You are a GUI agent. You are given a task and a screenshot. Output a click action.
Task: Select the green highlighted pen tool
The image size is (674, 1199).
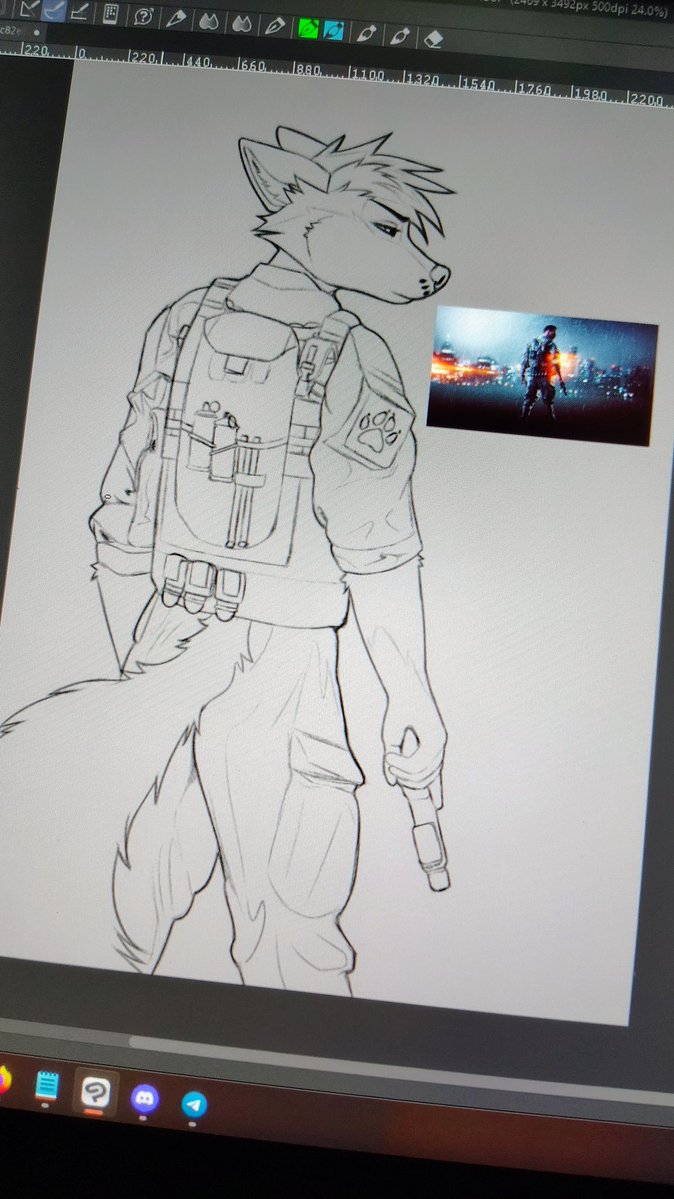click(308, 28)
